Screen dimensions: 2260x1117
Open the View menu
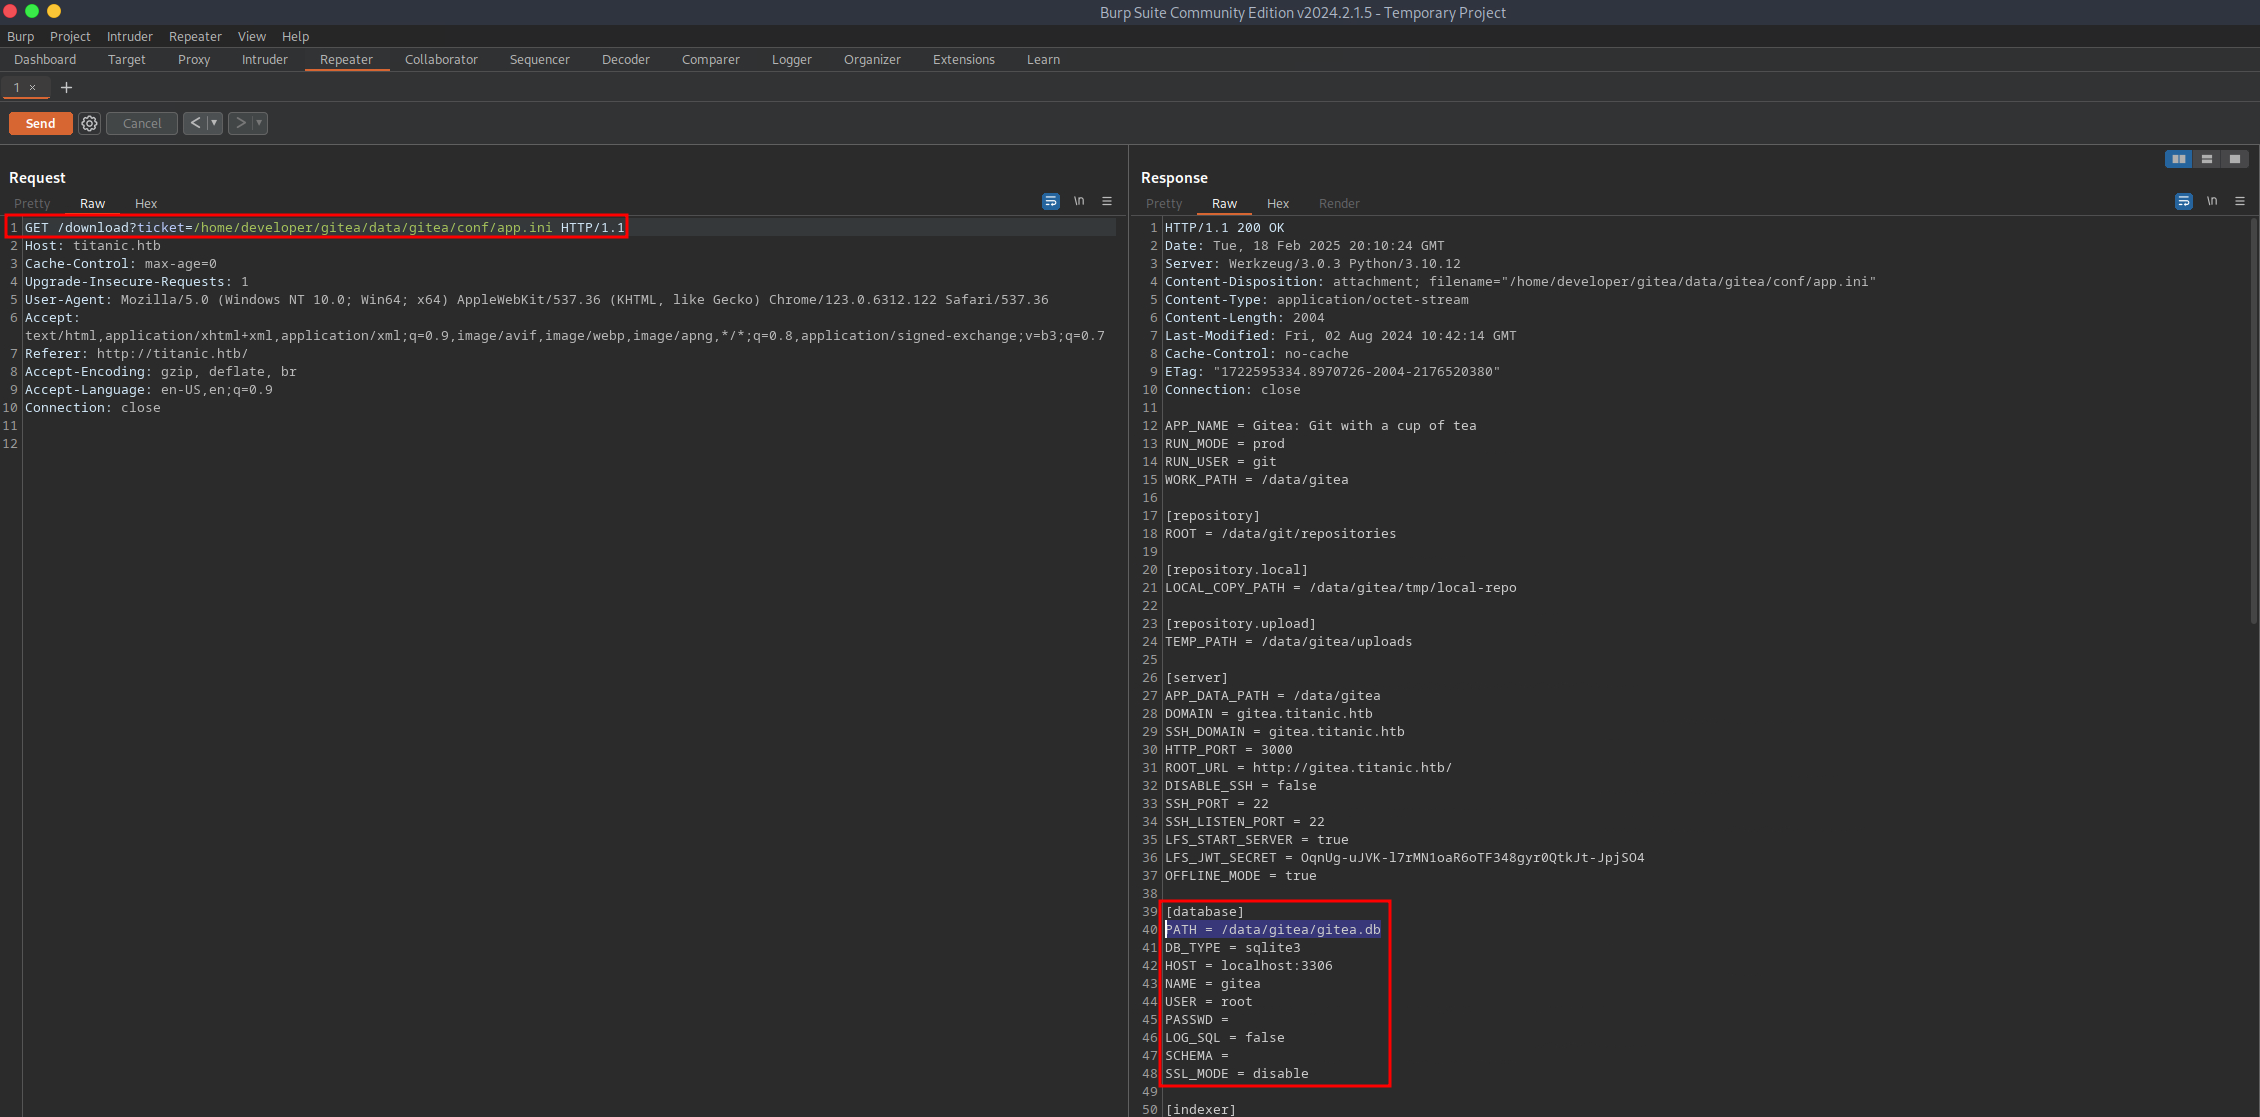(x=251, y=36)
